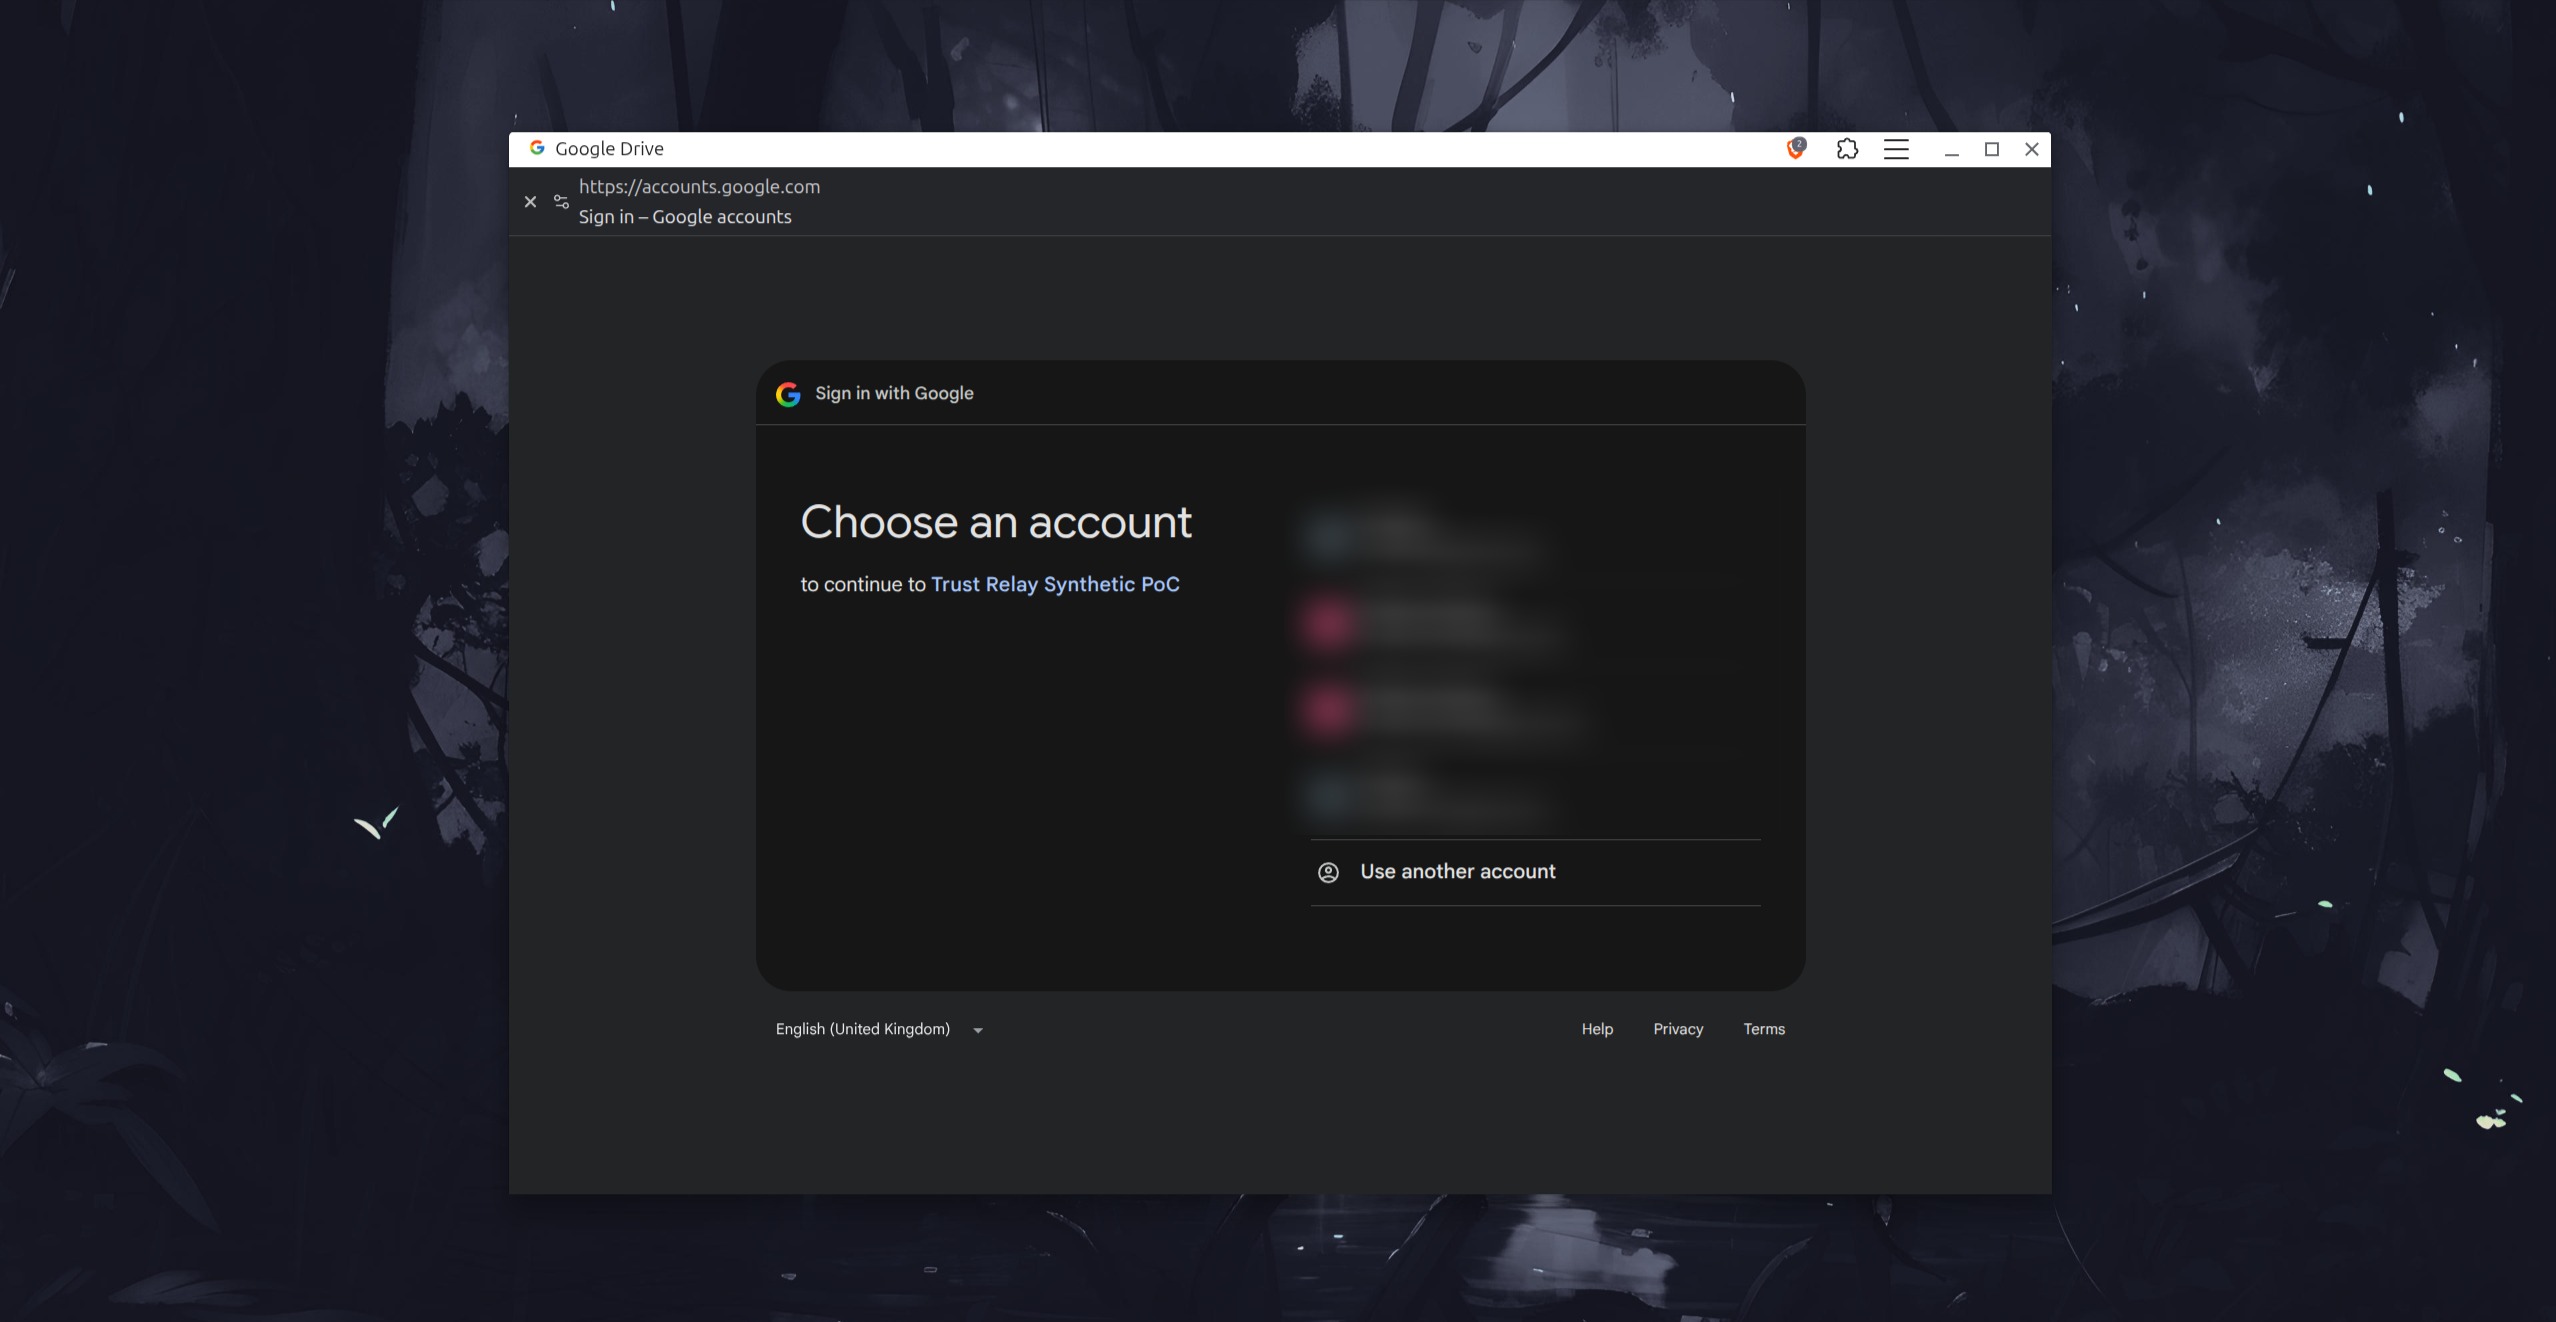Close the sign-in tab with the X icon
This screenshot has height=1322, width=2556.
point(531,202)
